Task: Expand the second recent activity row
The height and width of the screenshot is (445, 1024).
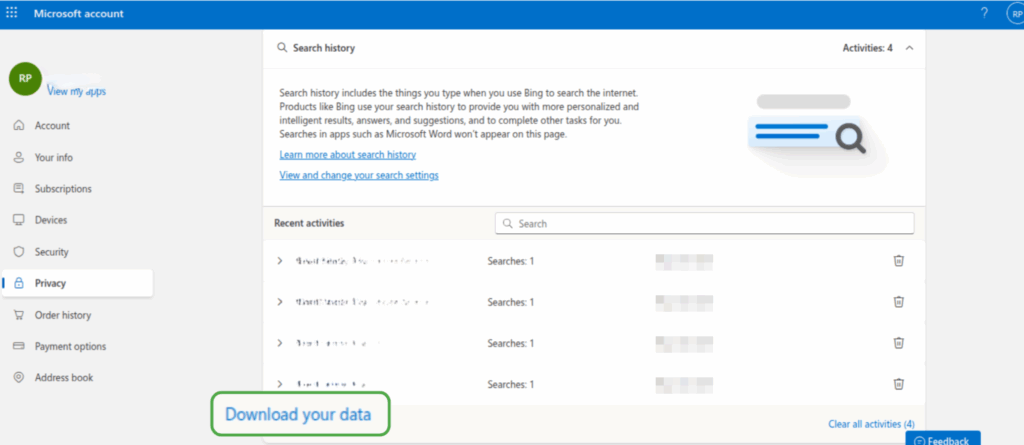Action: pyautogui.click(x=280, y=302)
